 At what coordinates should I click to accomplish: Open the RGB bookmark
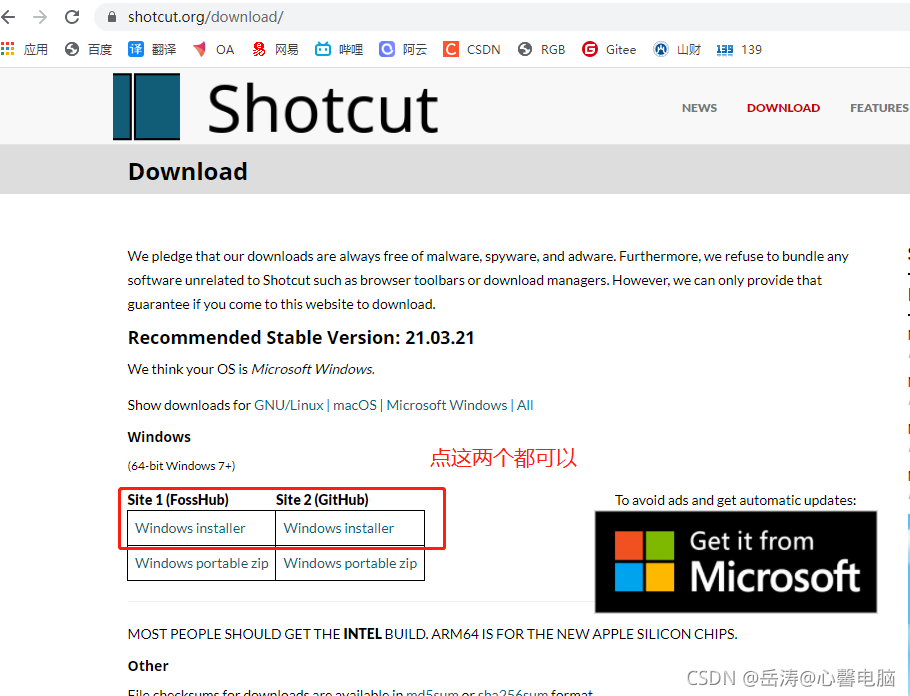click(541, 49)
